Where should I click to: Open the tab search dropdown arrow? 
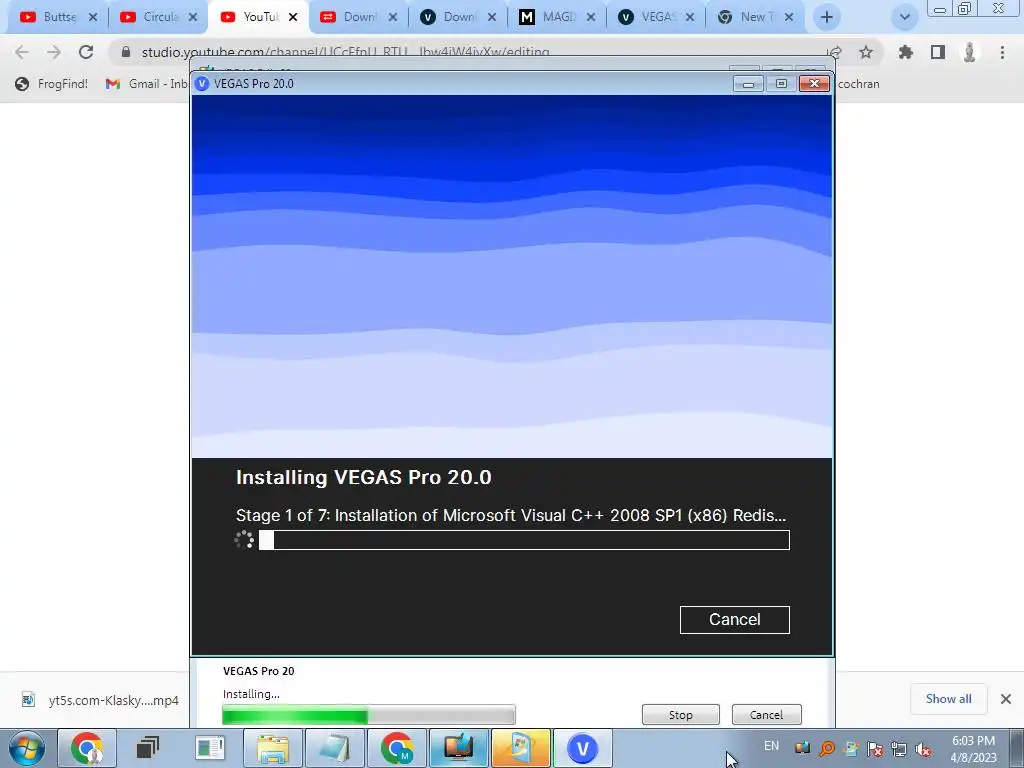click(x=904, y=17)
